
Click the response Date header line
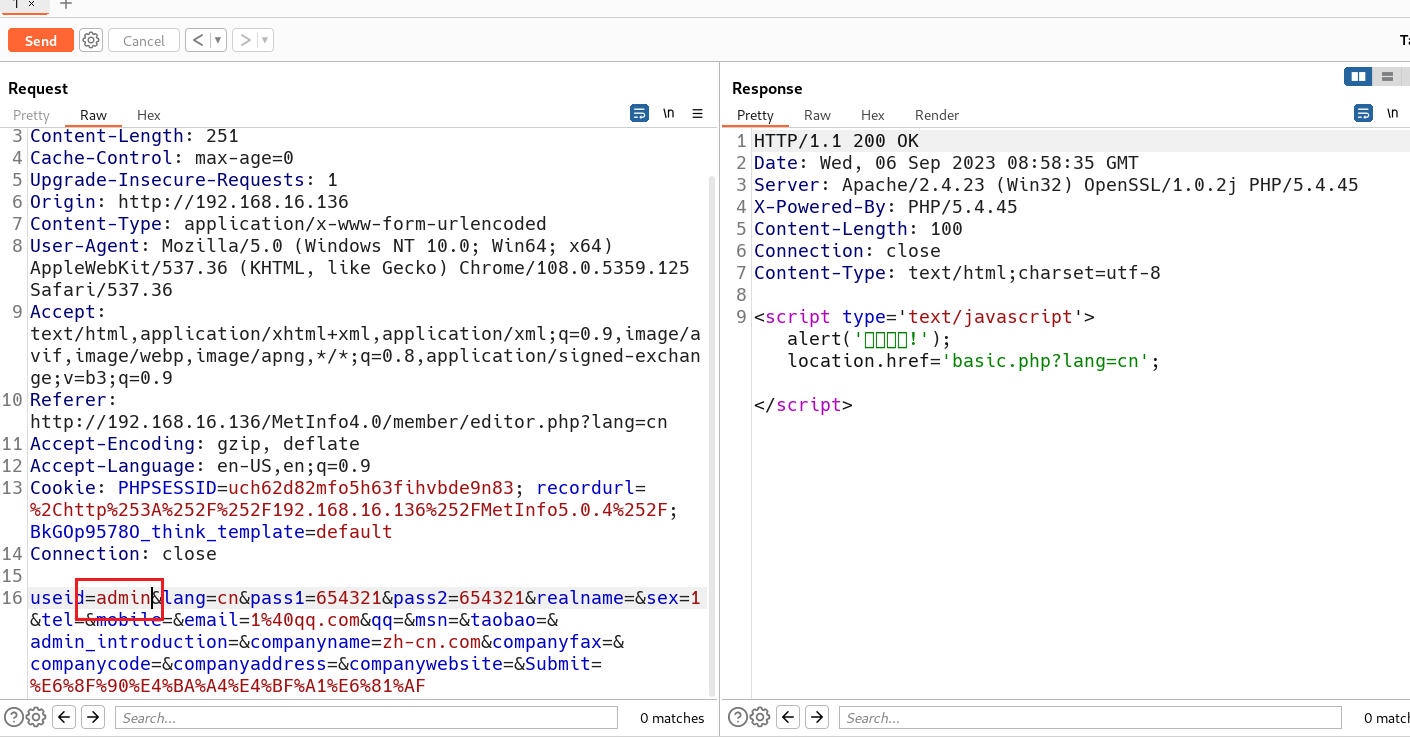coord(946,163)
